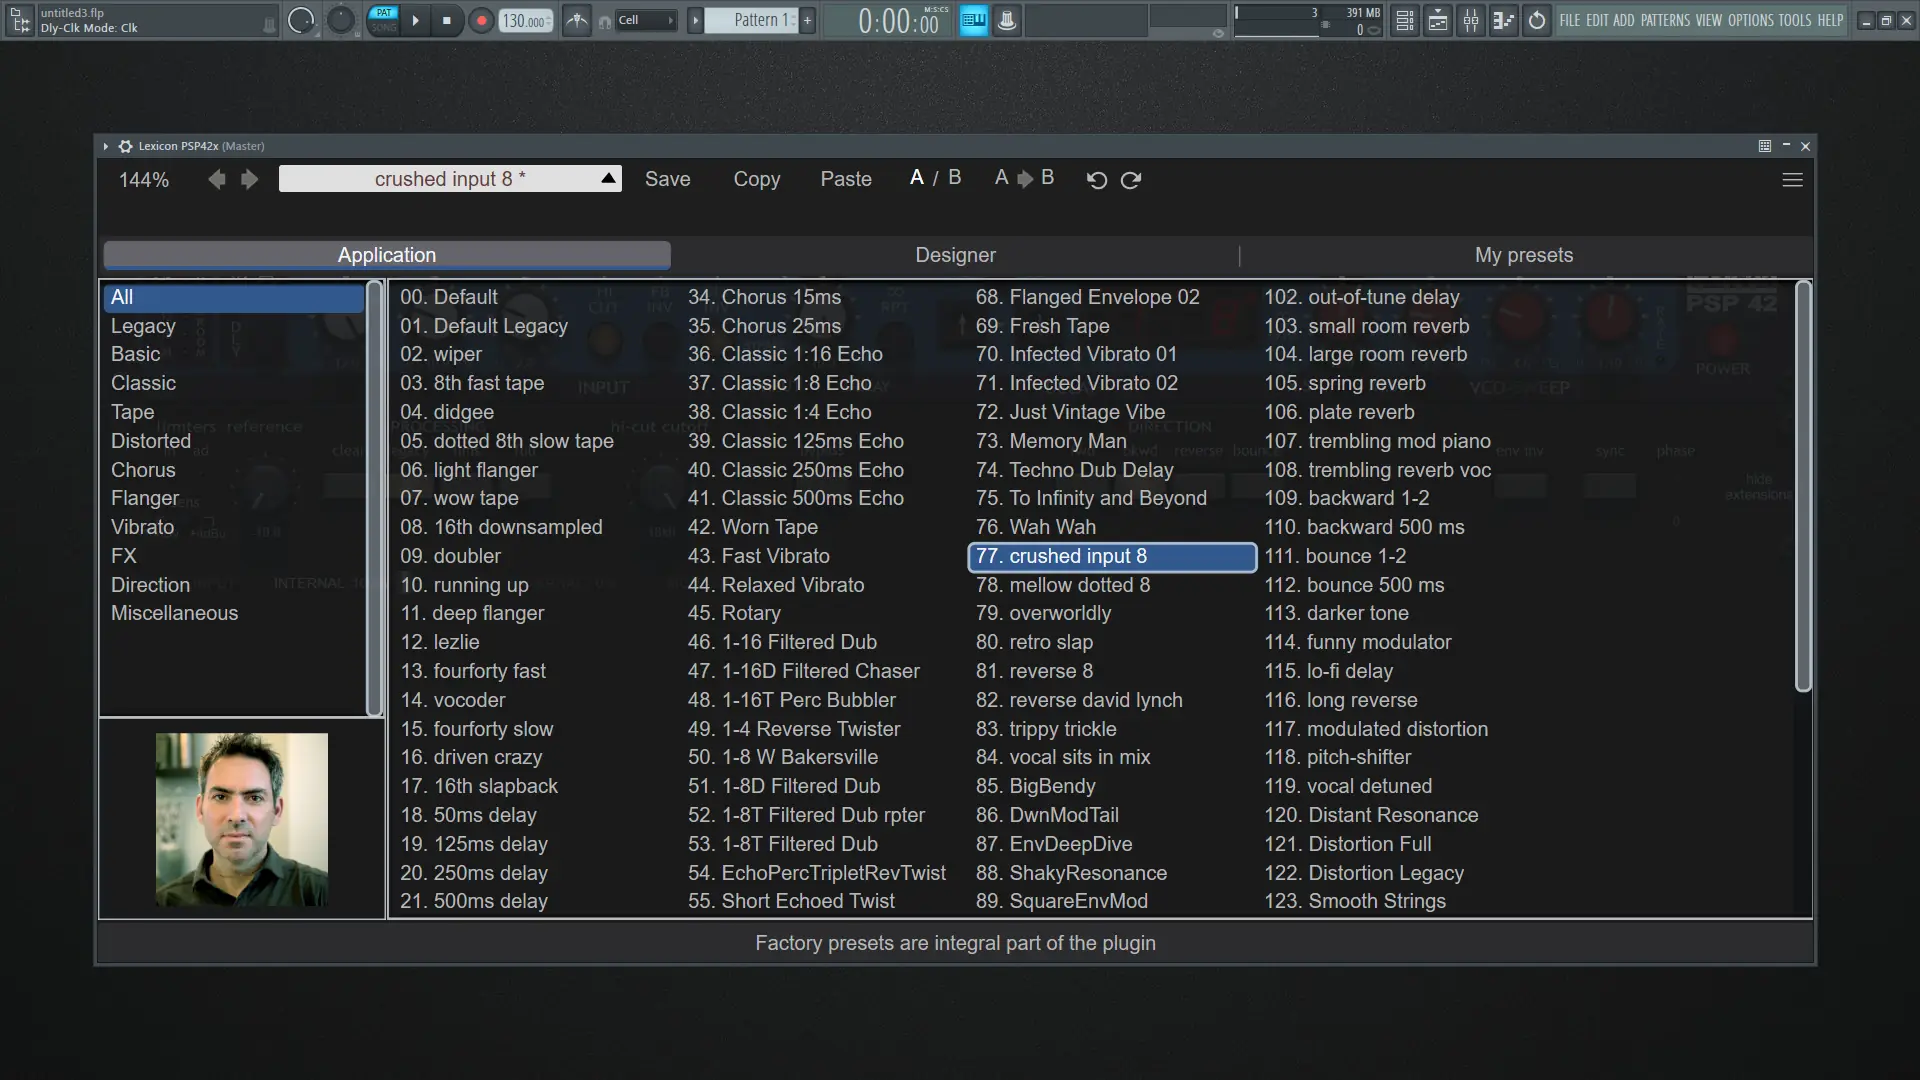
Task: Toggle the A / B comparison
Action: (x=935, y=178)
